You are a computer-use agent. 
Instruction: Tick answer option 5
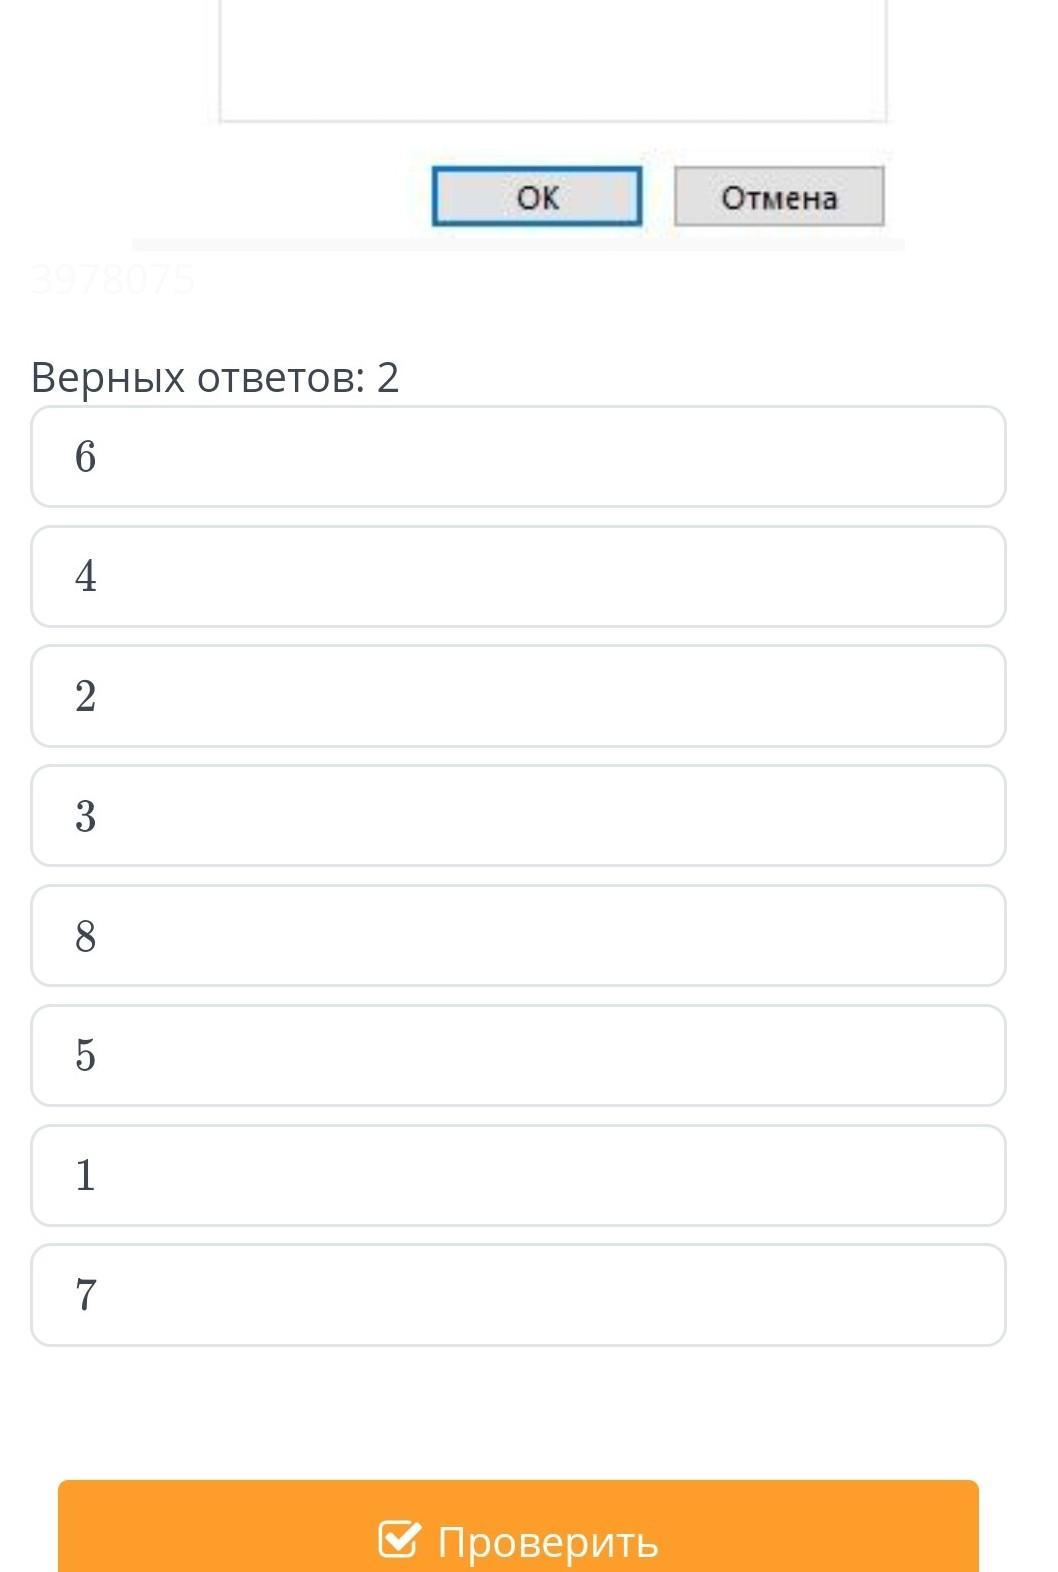pyautogui.click(x=518, y=1056)
